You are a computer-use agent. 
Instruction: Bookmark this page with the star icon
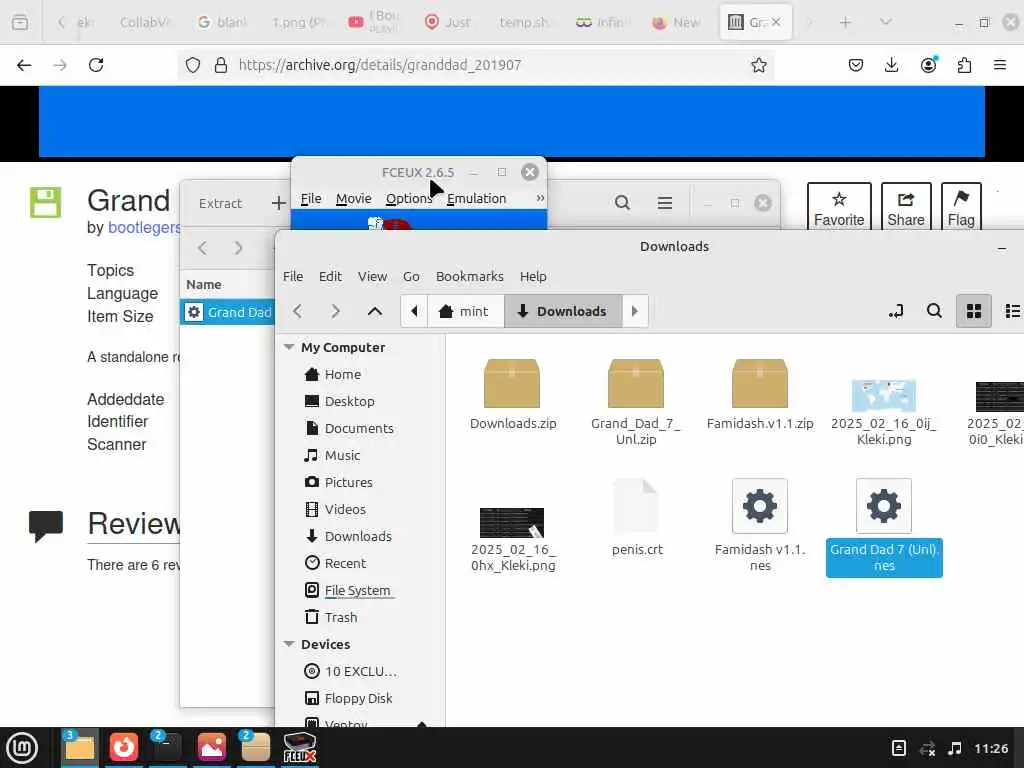click(x=758, y=65)
